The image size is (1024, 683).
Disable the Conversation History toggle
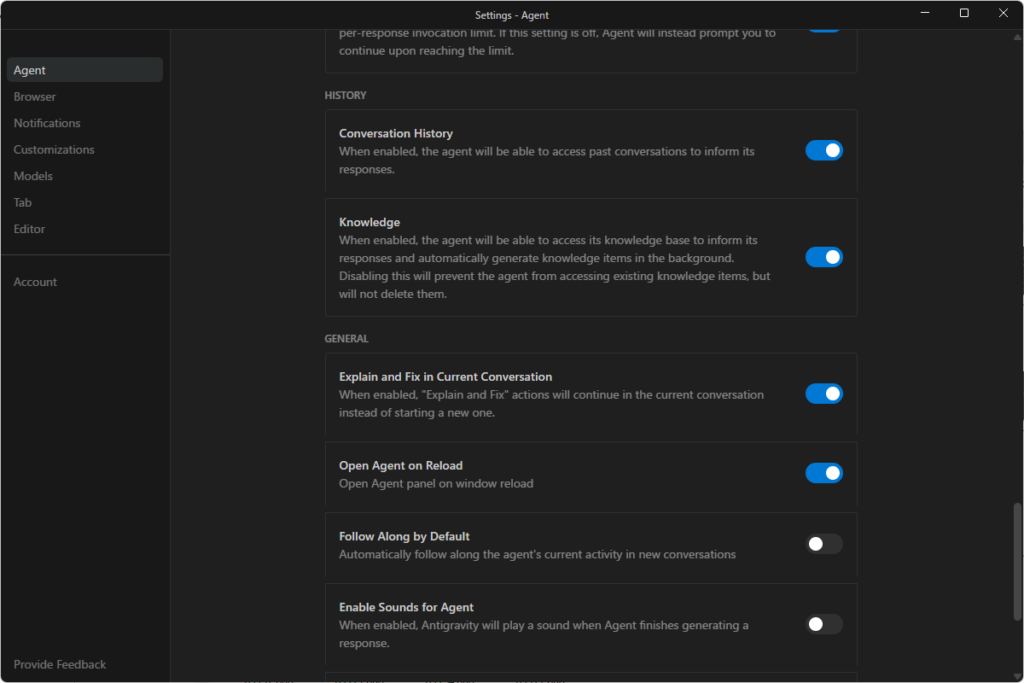[x=824, y=150]
